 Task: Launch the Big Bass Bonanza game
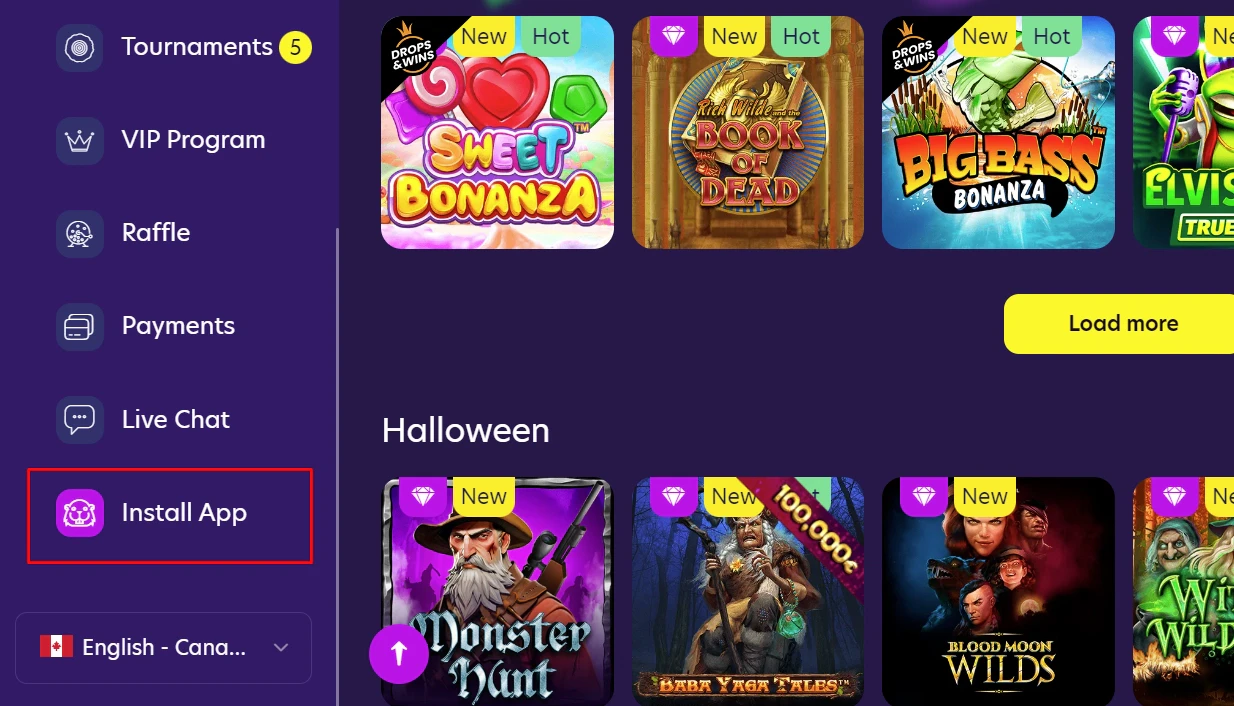coord(998,132)
